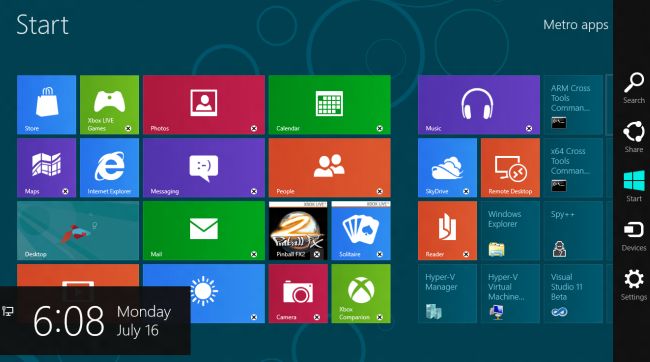Click the x badge on Xbox LIVE Games tile
This screenshot has width=650, height=362.
click(x=128, y=129)
